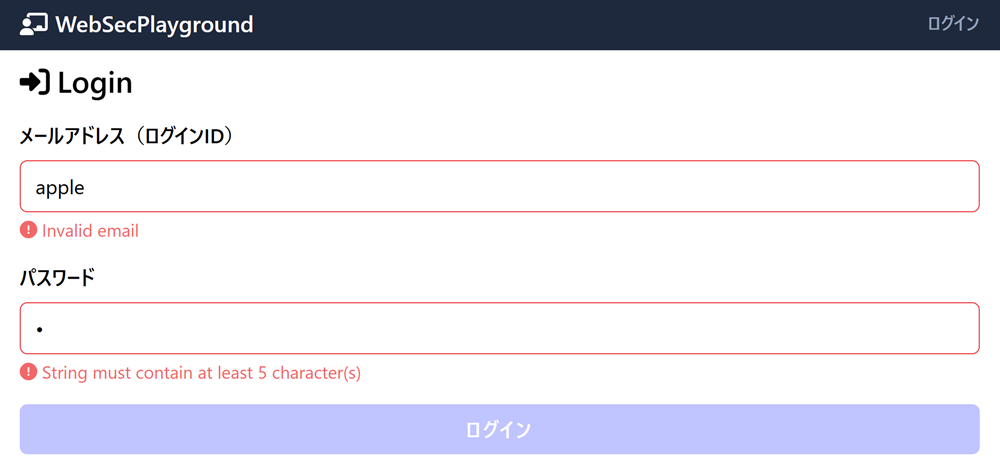Screen dimensions: 1000x458
Task: Click the Login page heading text
Action: pyautogui.click(x=95, y=83)
